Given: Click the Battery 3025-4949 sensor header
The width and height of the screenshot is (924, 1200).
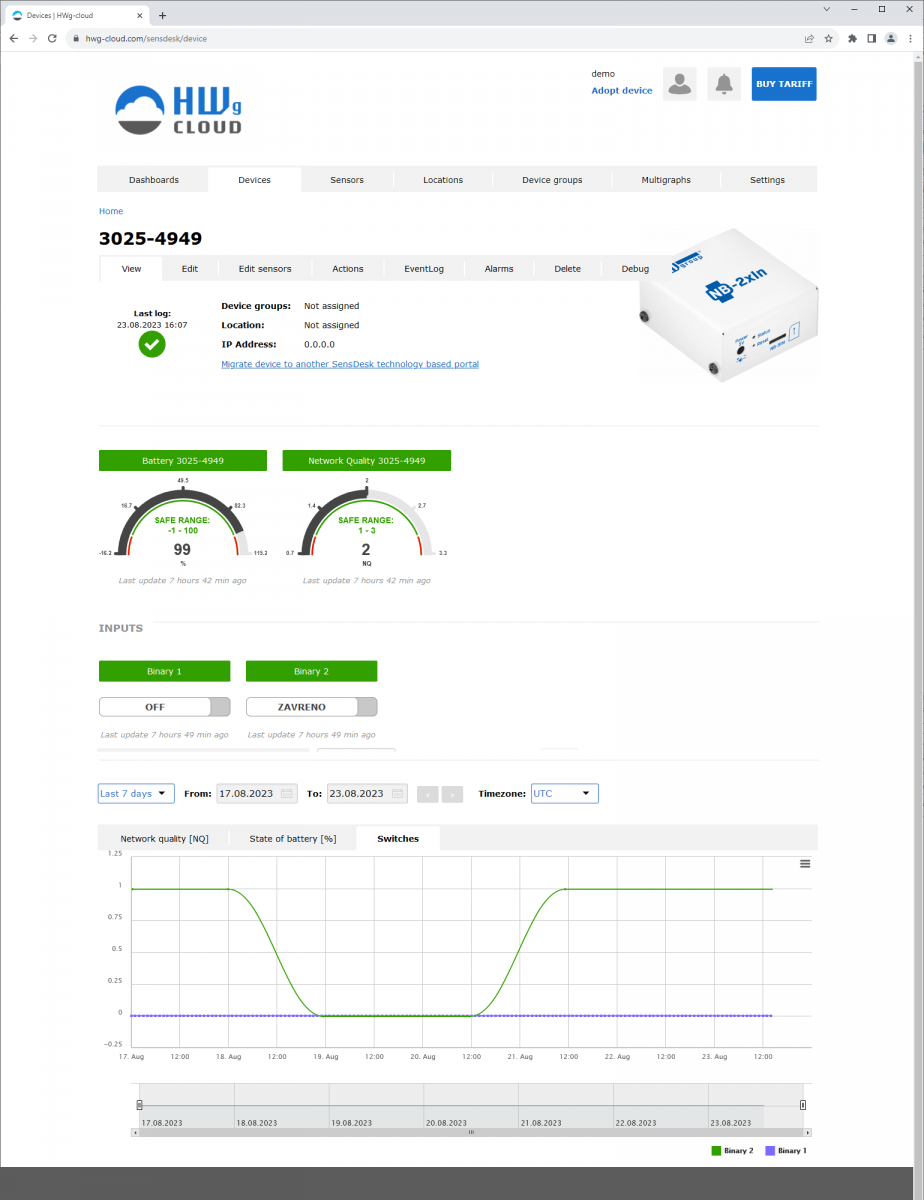Looking at the screenshot, I should 183,461.
